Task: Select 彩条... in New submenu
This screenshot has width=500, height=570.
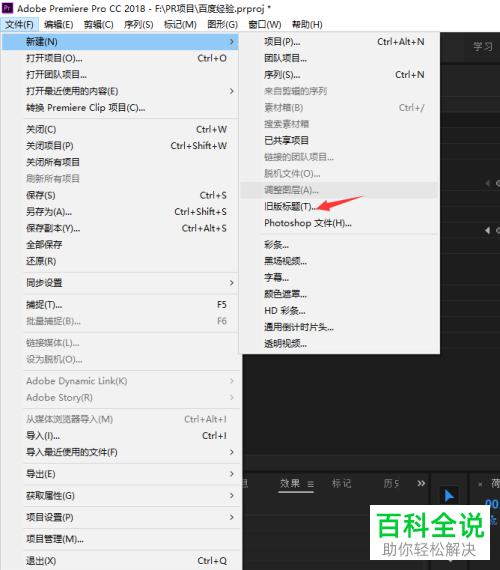Action: (339, 245)
